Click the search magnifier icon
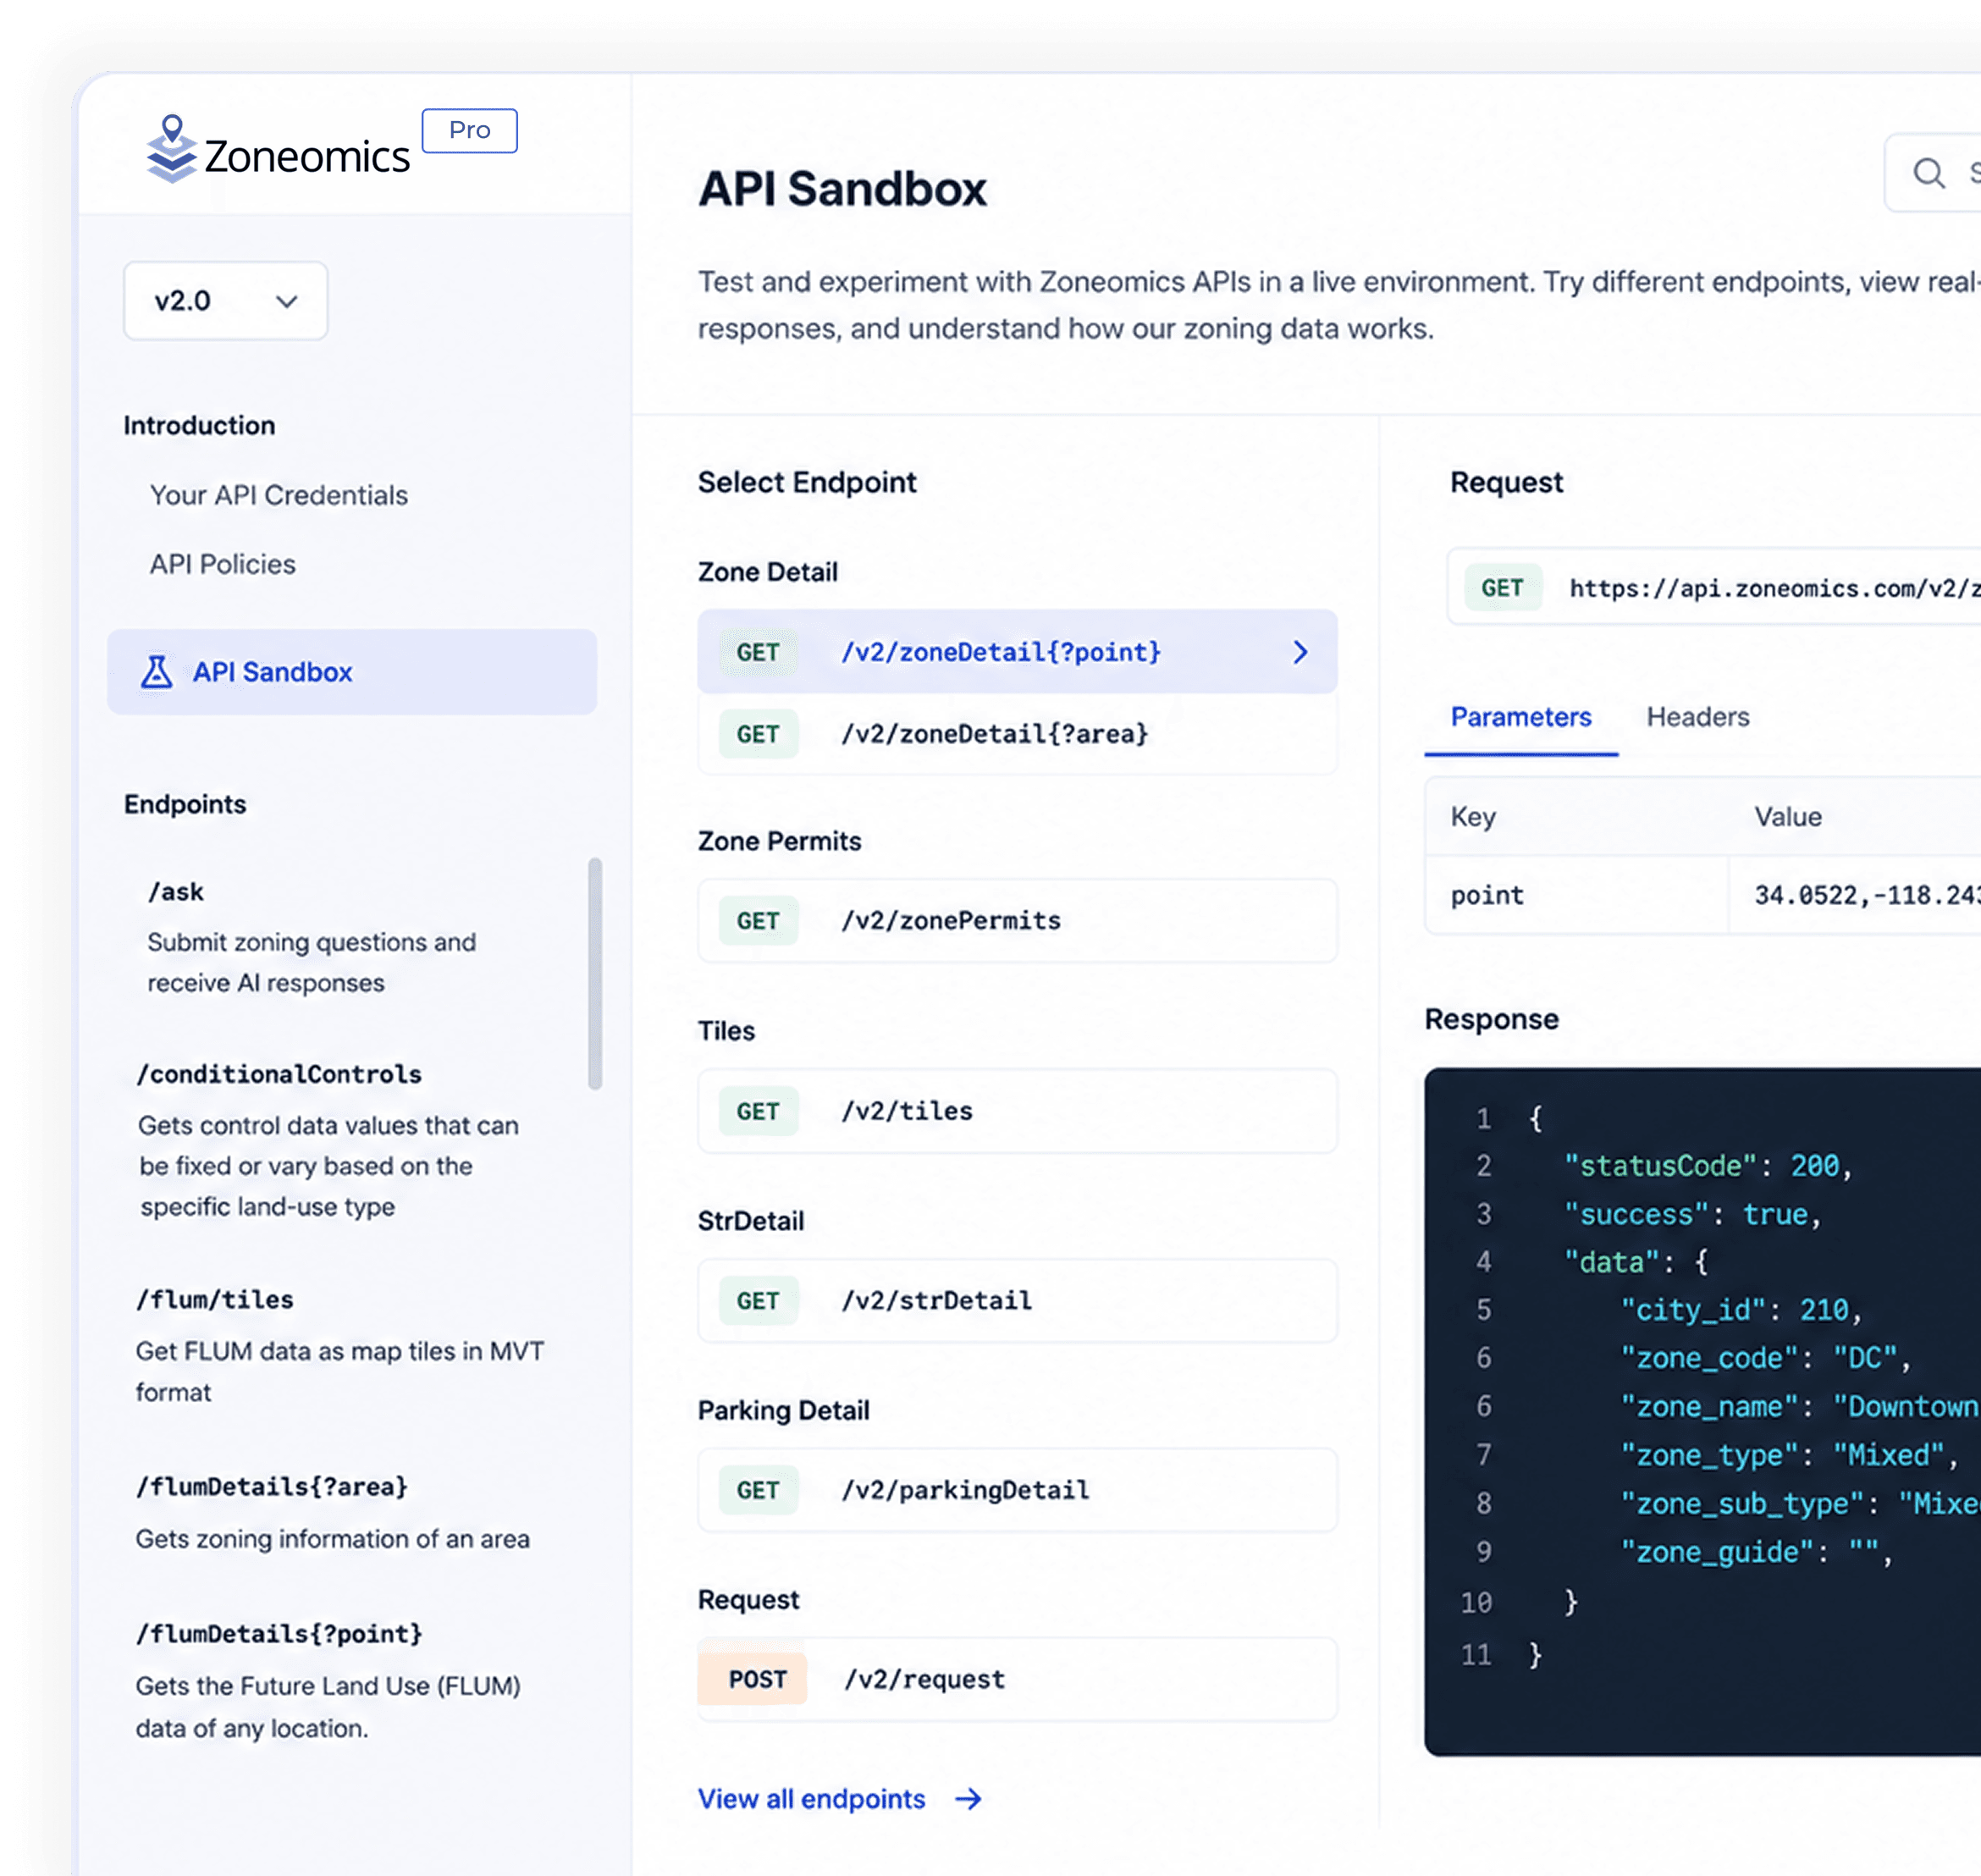Screen dimensions: 1981x1876 pos(1929,173)
